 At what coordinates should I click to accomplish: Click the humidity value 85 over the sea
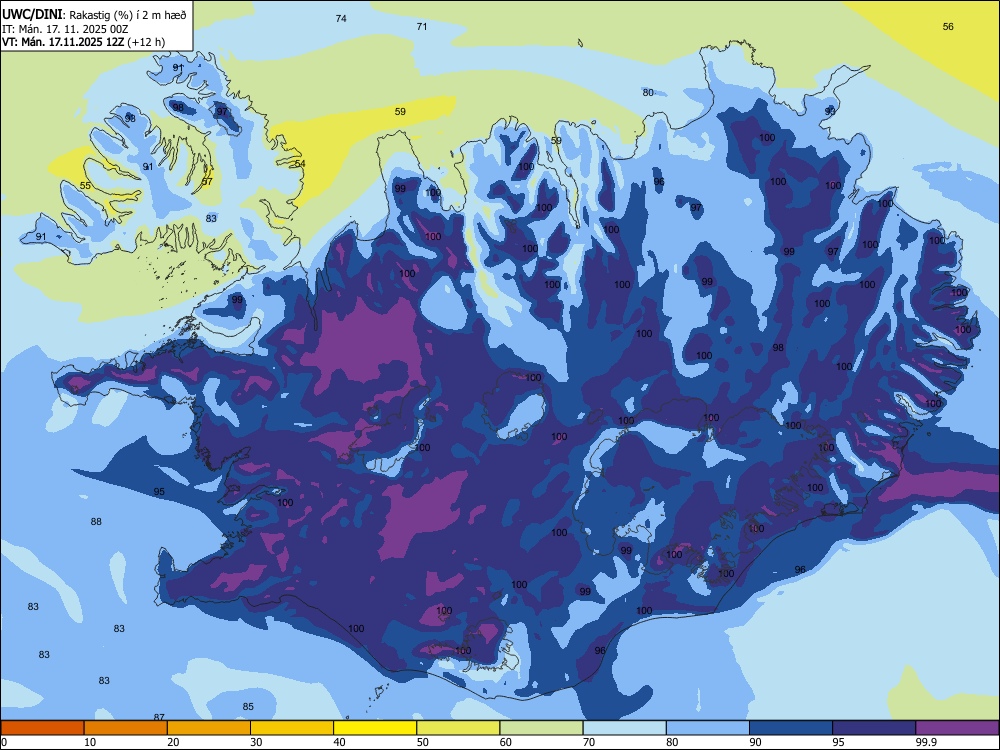pos(248,706)
